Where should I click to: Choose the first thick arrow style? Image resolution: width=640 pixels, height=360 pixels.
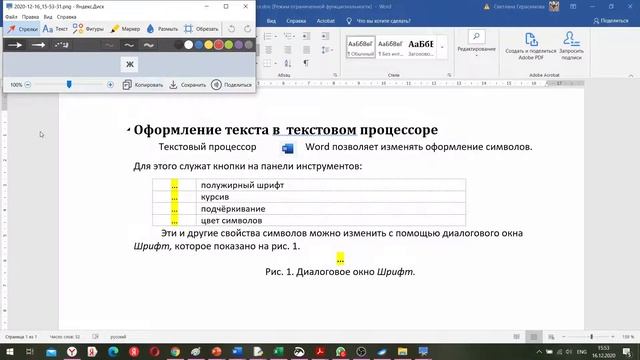tap(15, 45)
